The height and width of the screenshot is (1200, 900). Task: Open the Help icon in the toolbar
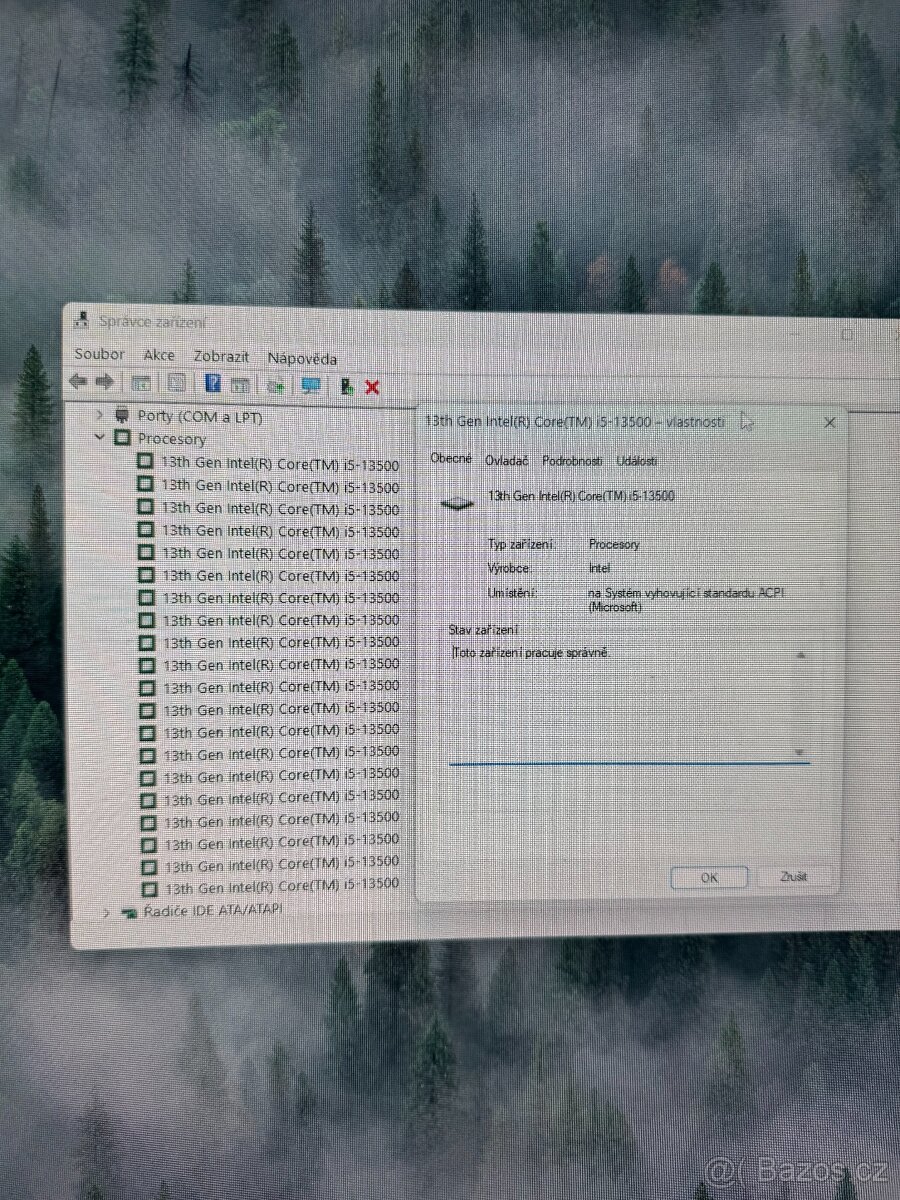pos(211,383)
